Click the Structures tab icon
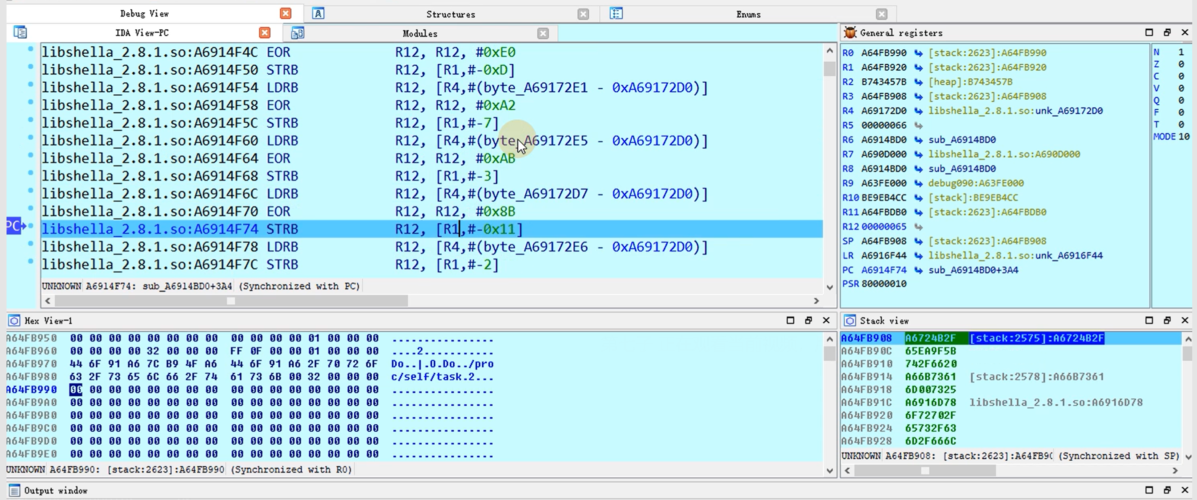This screenshot has width=1197, height=500. (318, 14)
